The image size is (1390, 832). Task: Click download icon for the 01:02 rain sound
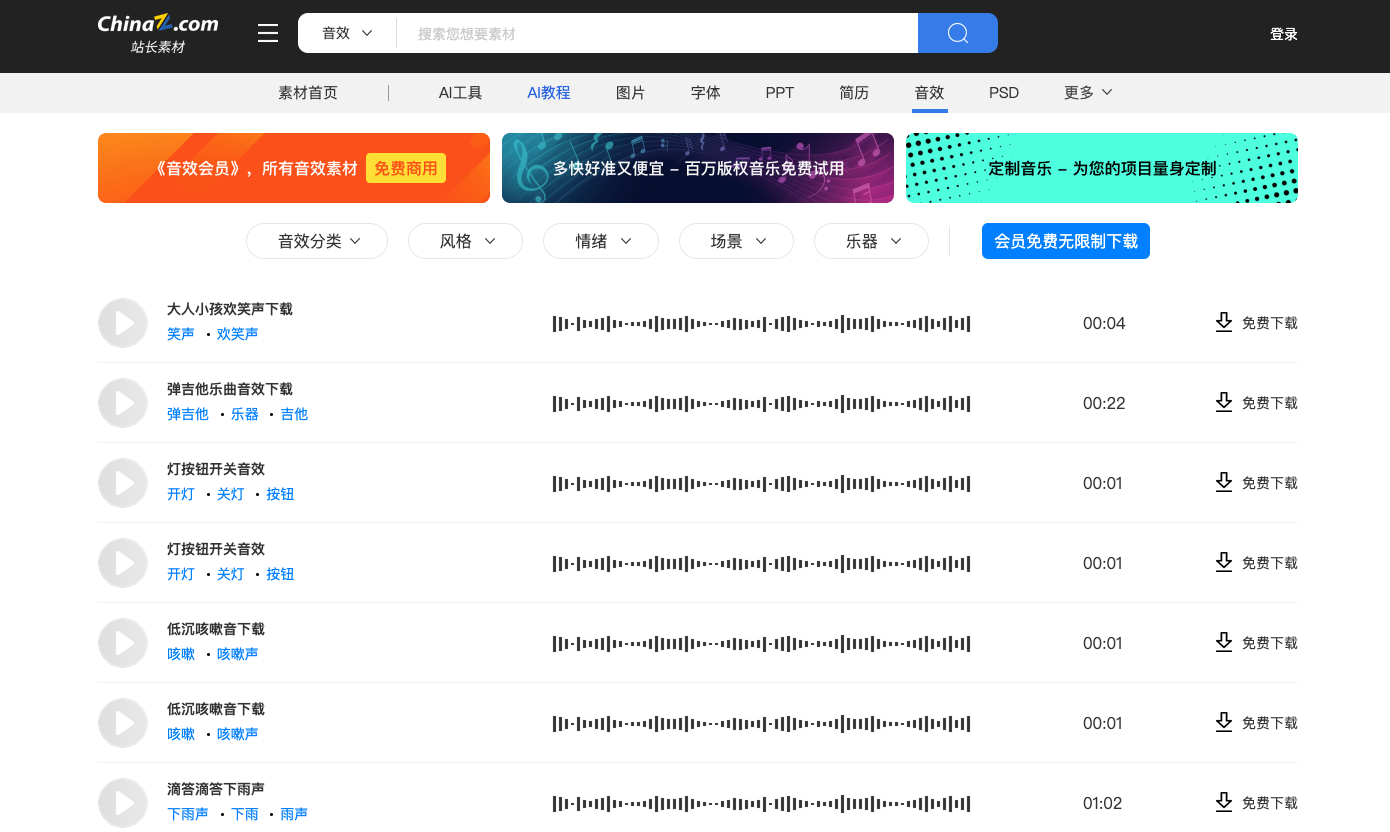tap(1223, 802)
